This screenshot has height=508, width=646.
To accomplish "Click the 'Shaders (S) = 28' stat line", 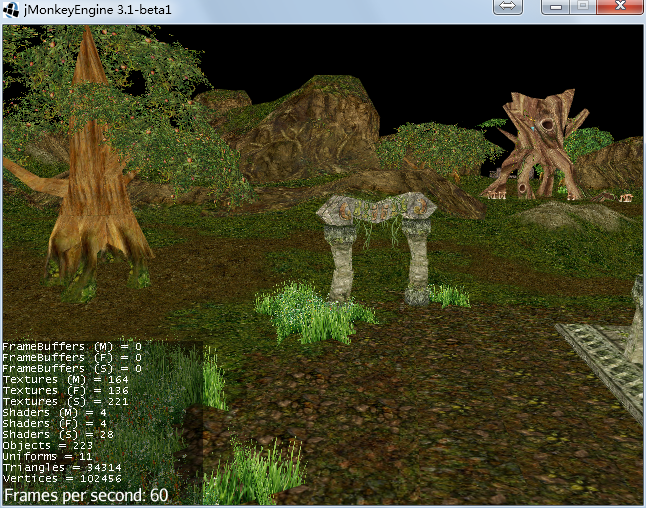I will [58, 434].
